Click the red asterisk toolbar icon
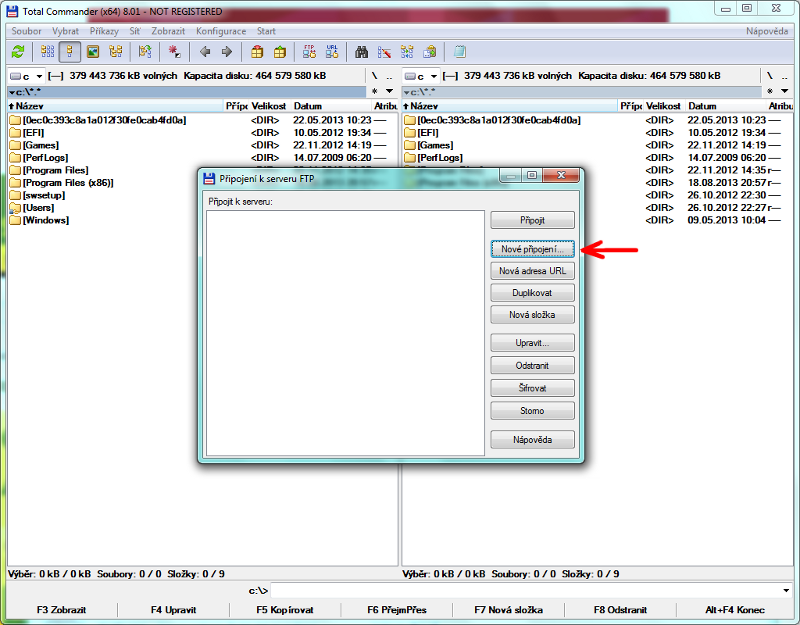800x625 pixels. pos(174,52)
